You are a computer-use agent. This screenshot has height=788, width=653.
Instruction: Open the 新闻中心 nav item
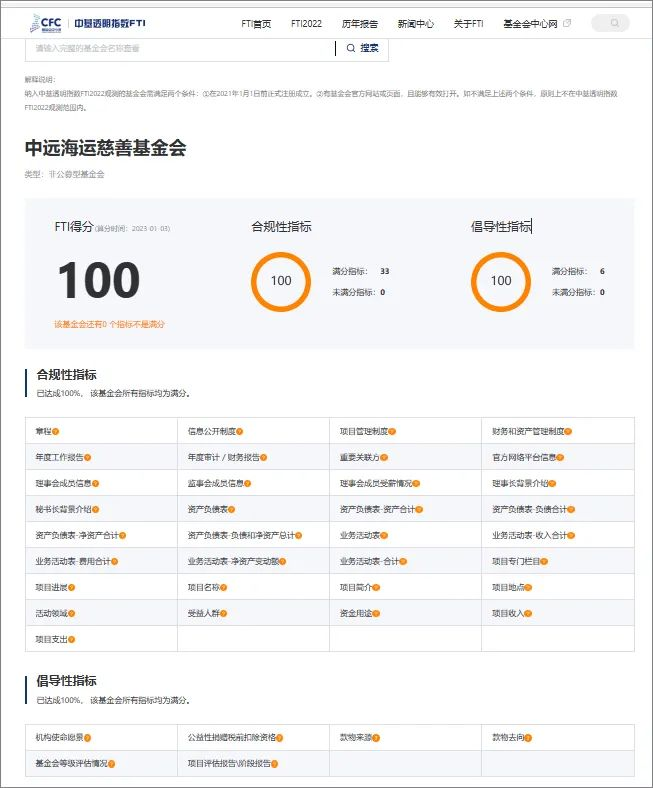click(x=415, y=24)
